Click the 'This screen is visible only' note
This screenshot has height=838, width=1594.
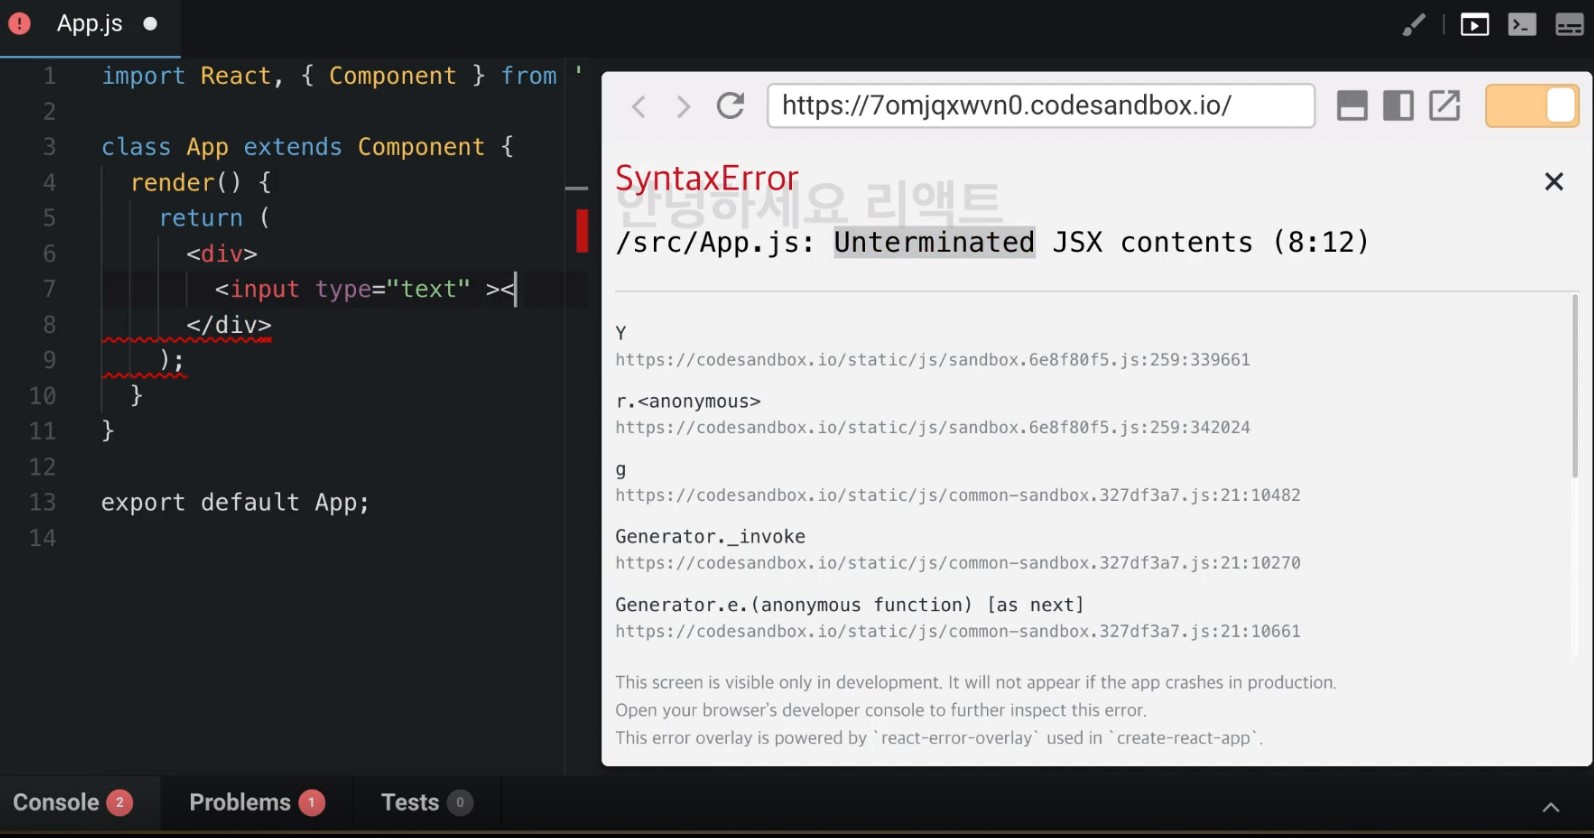975,682
